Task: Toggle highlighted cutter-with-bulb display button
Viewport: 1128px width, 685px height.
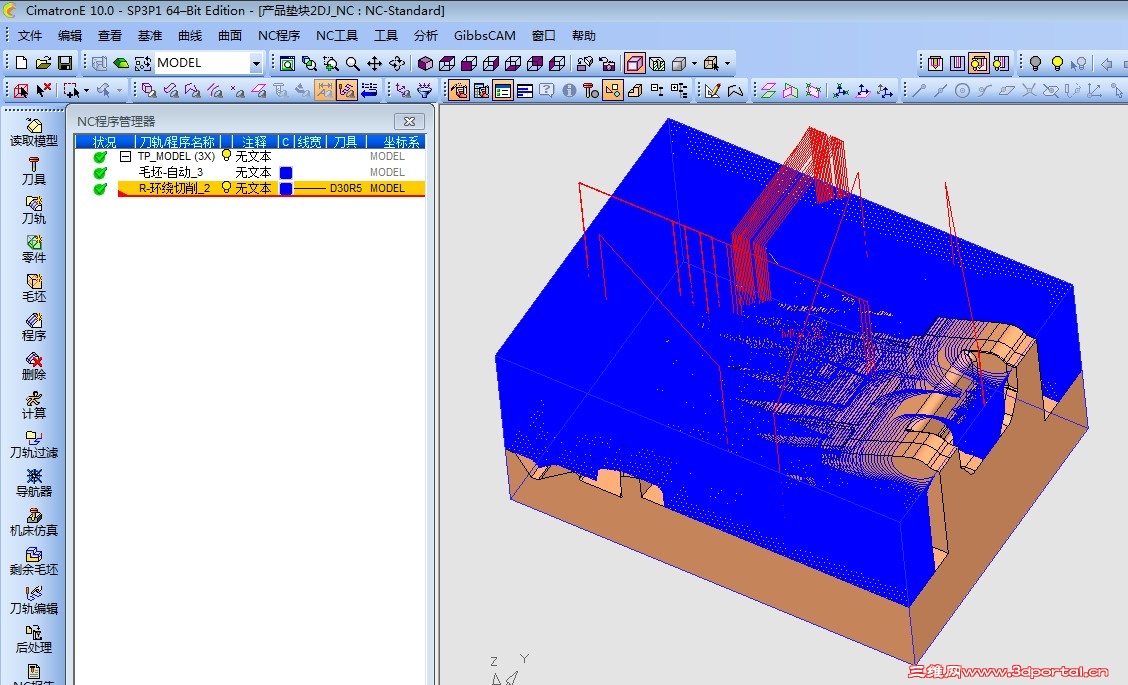Action: (978, 63)
